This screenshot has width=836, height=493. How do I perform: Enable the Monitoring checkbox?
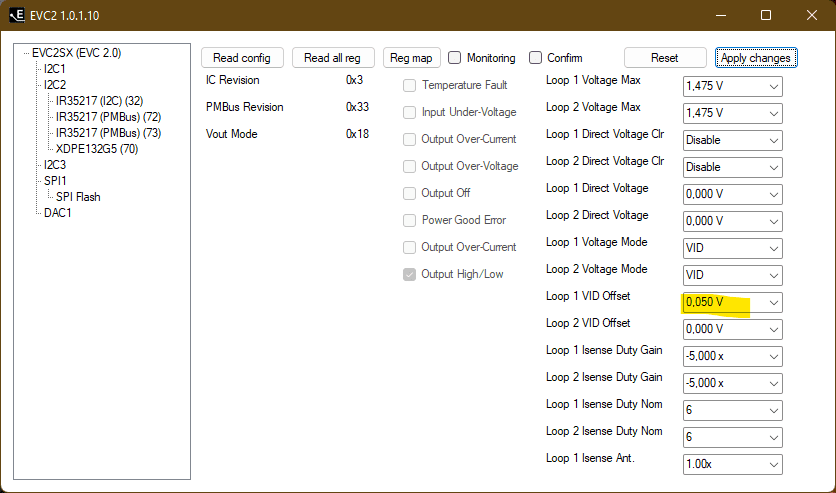pos(454,58)
